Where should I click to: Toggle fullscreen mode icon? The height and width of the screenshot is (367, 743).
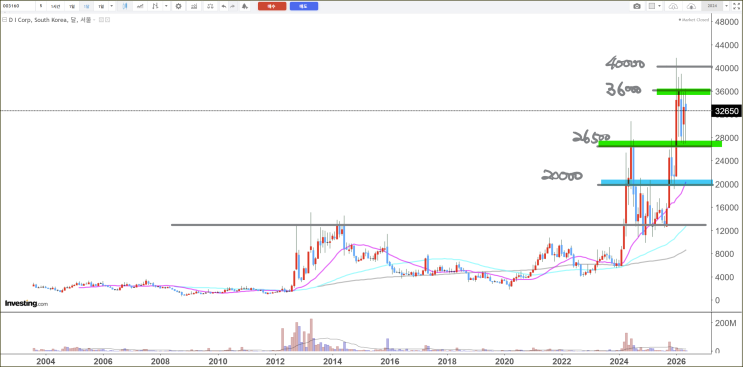tap(736, 6)
